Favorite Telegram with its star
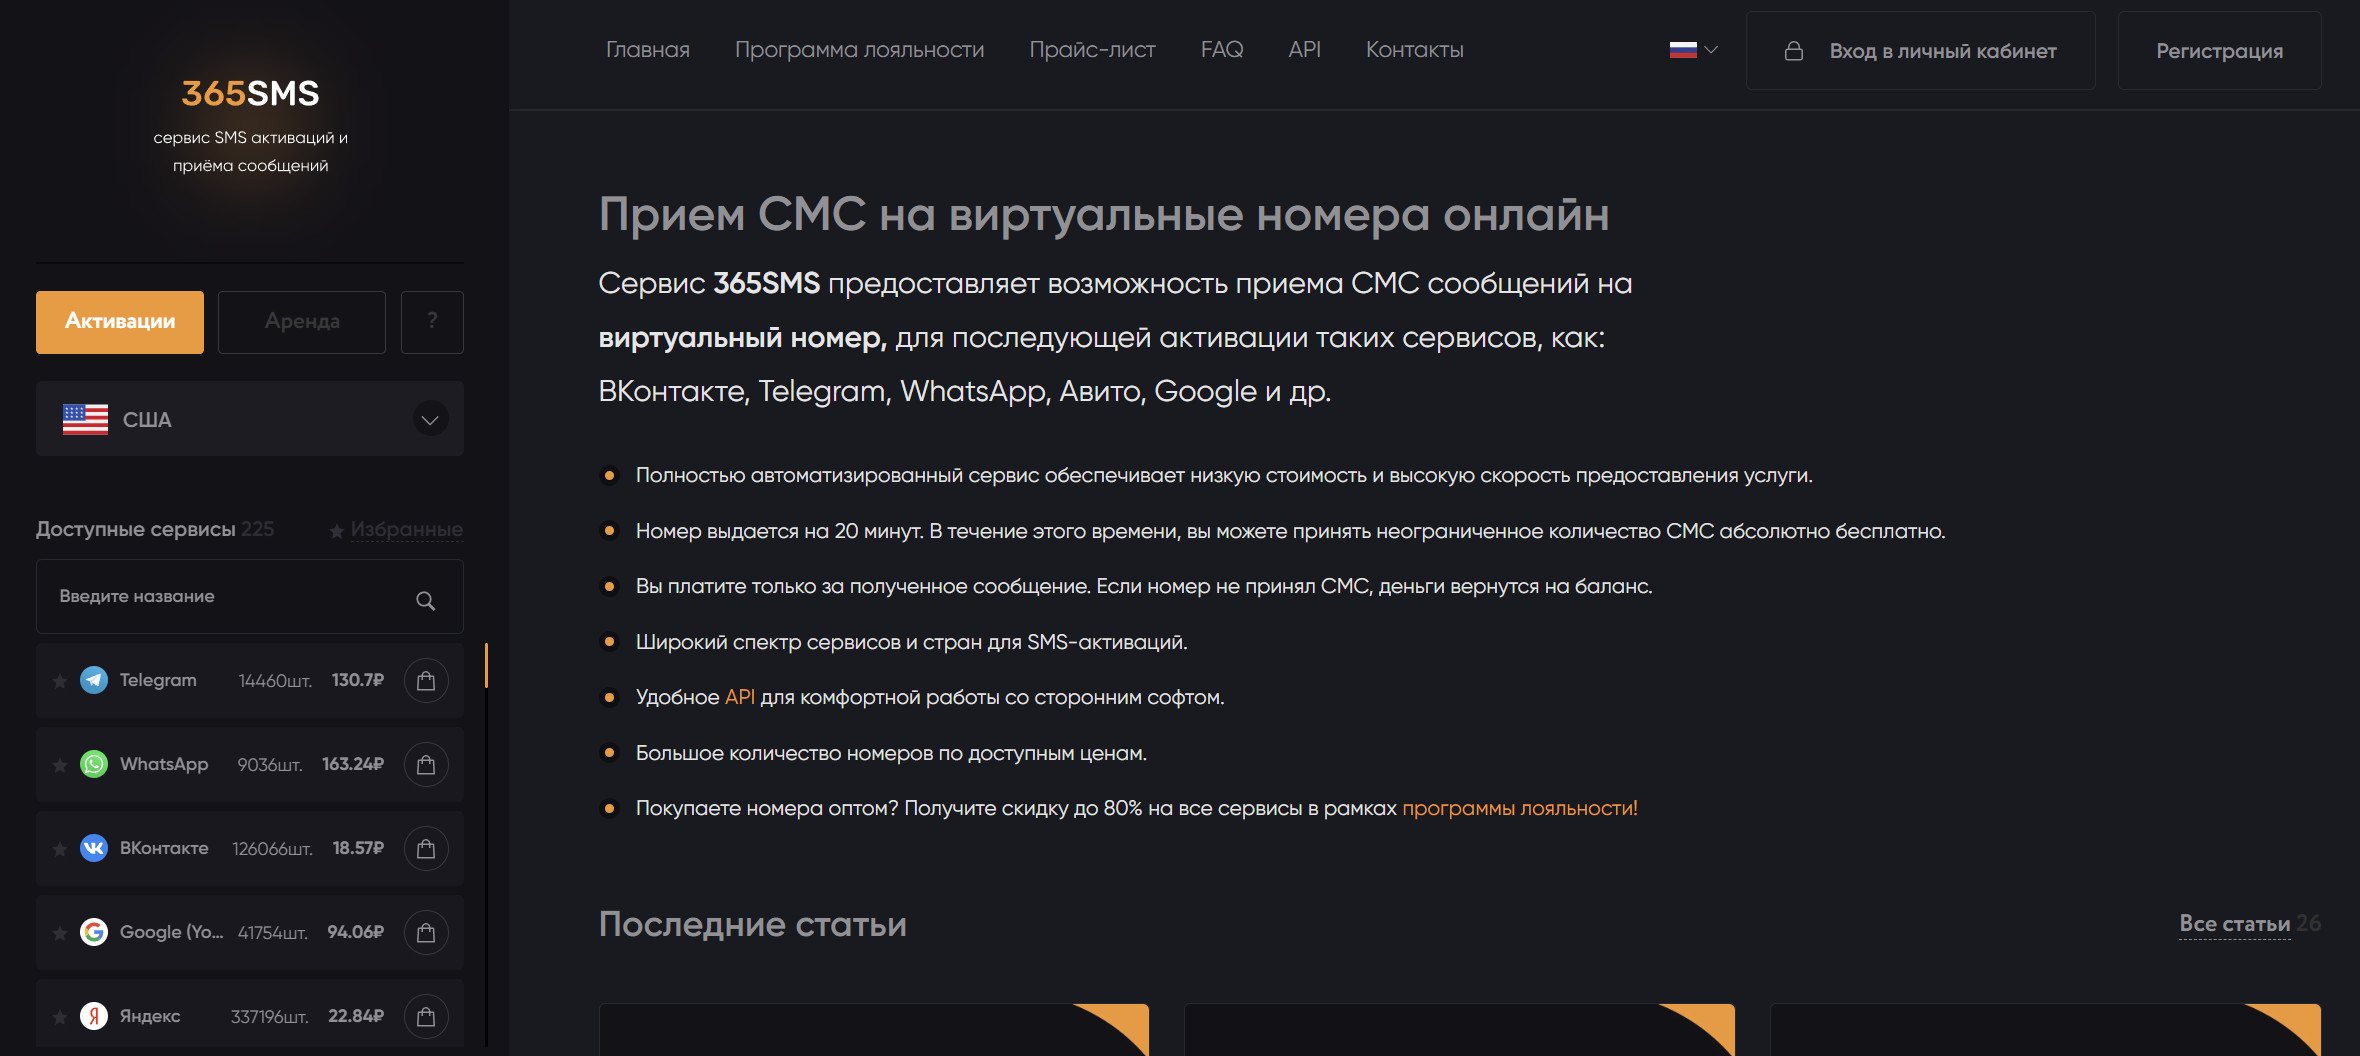This screenshot has width=2360, height=1056. [x=60, y=681]
